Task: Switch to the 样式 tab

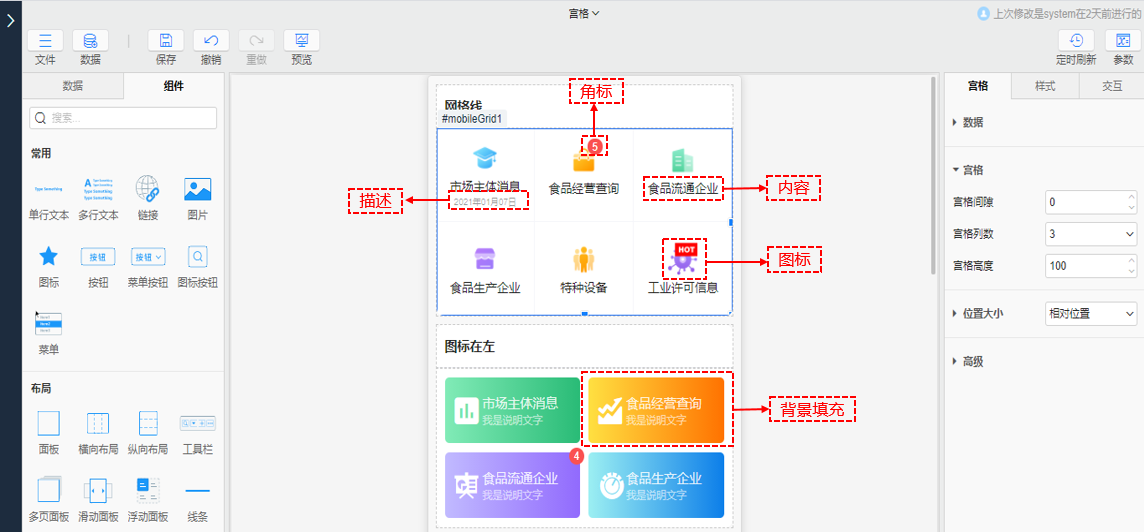Action: pyautogui.click(x=1044, y=86)
